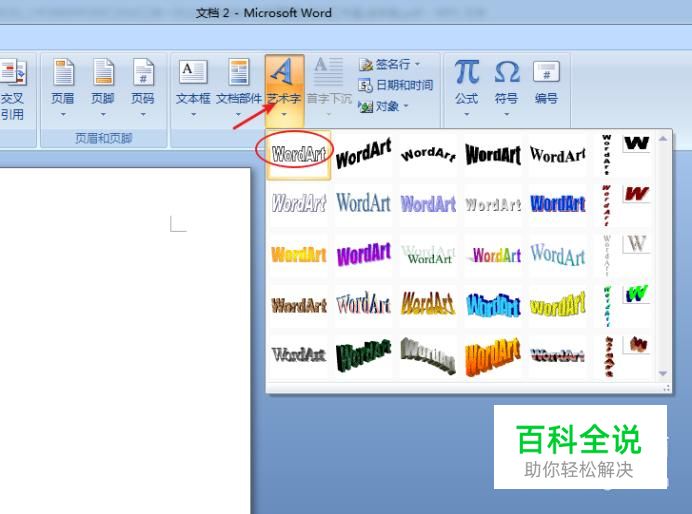
Task: Select the gray serif W WordArt style
Action: tap(636, 244)
